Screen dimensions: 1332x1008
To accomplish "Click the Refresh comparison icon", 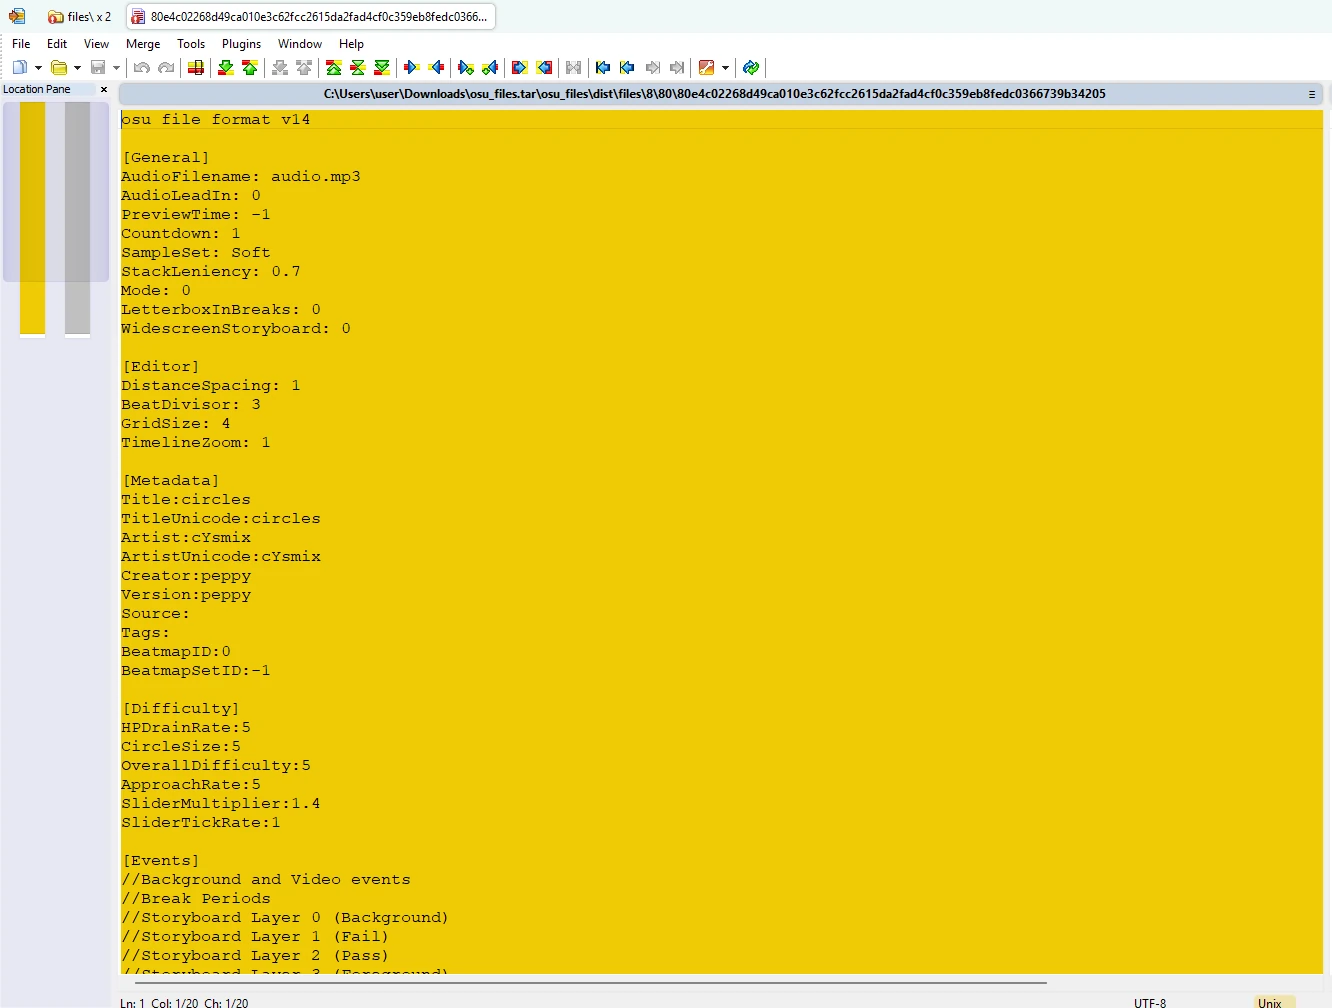I will (x=751, y=67).
